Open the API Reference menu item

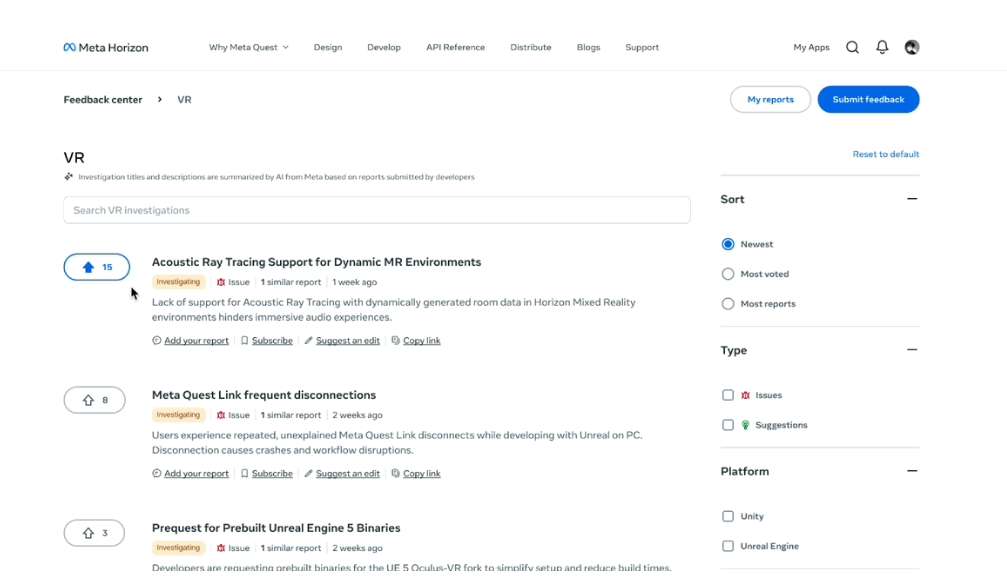click(x=455, y=47)
